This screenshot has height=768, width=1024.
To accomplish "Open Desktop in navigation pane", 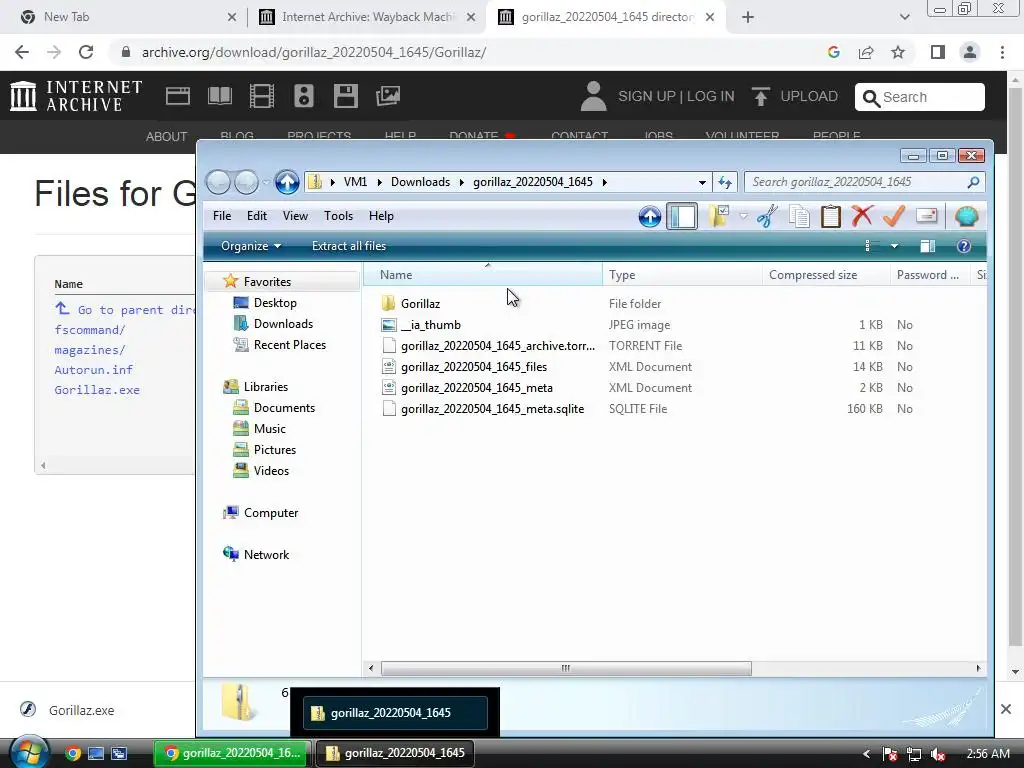I will (275, 303).
